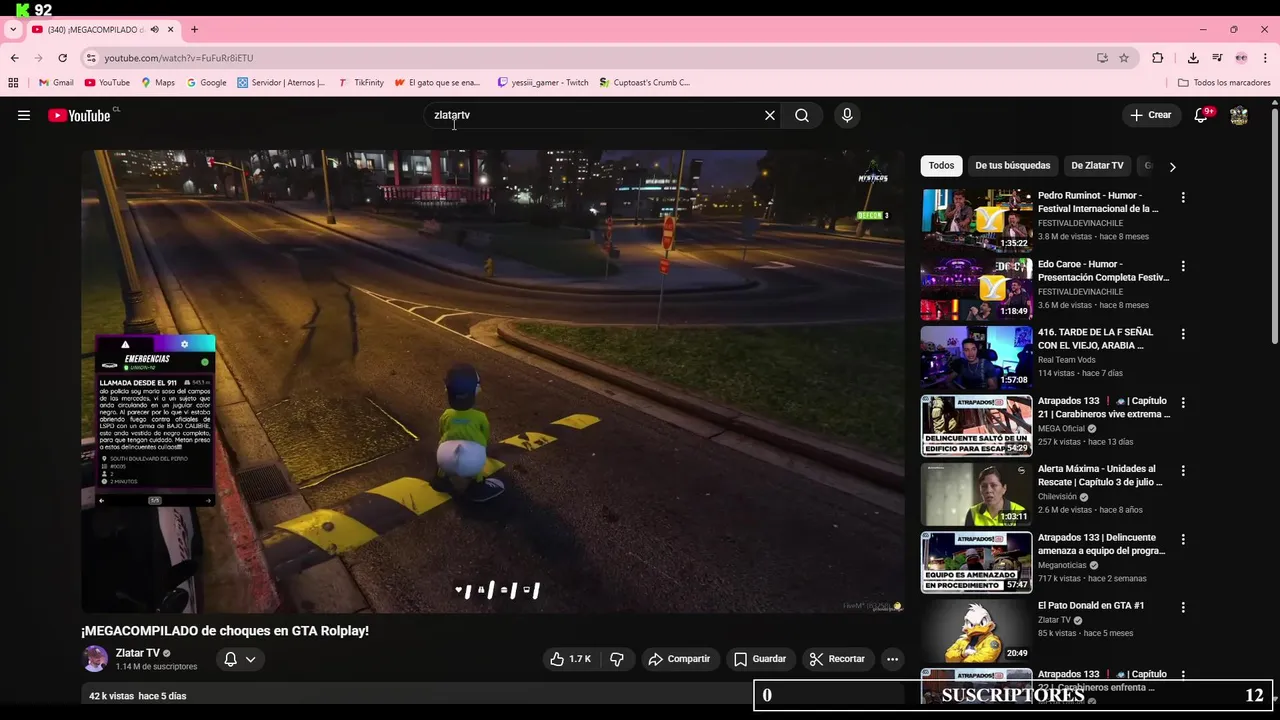The height and width of the screenshot is (720, 1280).
Task: Toggle subscription notification bell for Zlatar TV
Action: pos(239,659)
